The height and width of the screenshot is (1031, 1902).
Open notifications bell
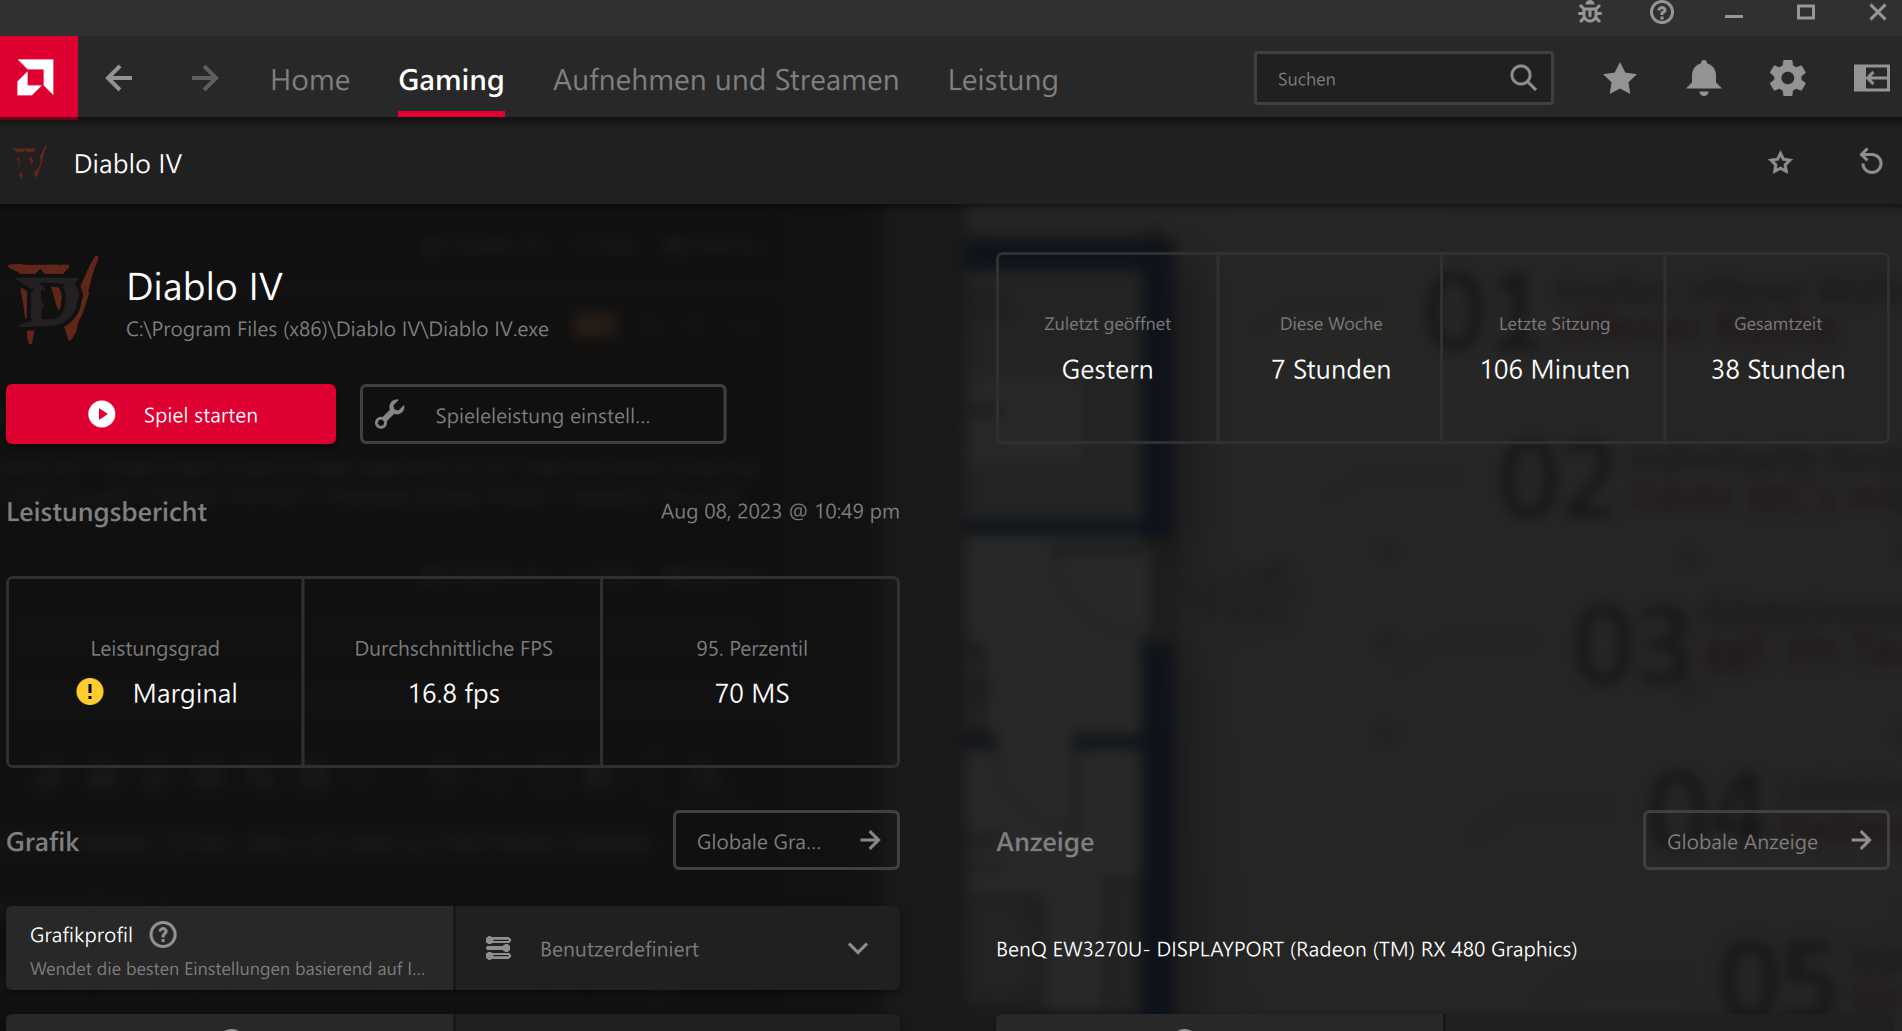click(x=1704, y=78)
